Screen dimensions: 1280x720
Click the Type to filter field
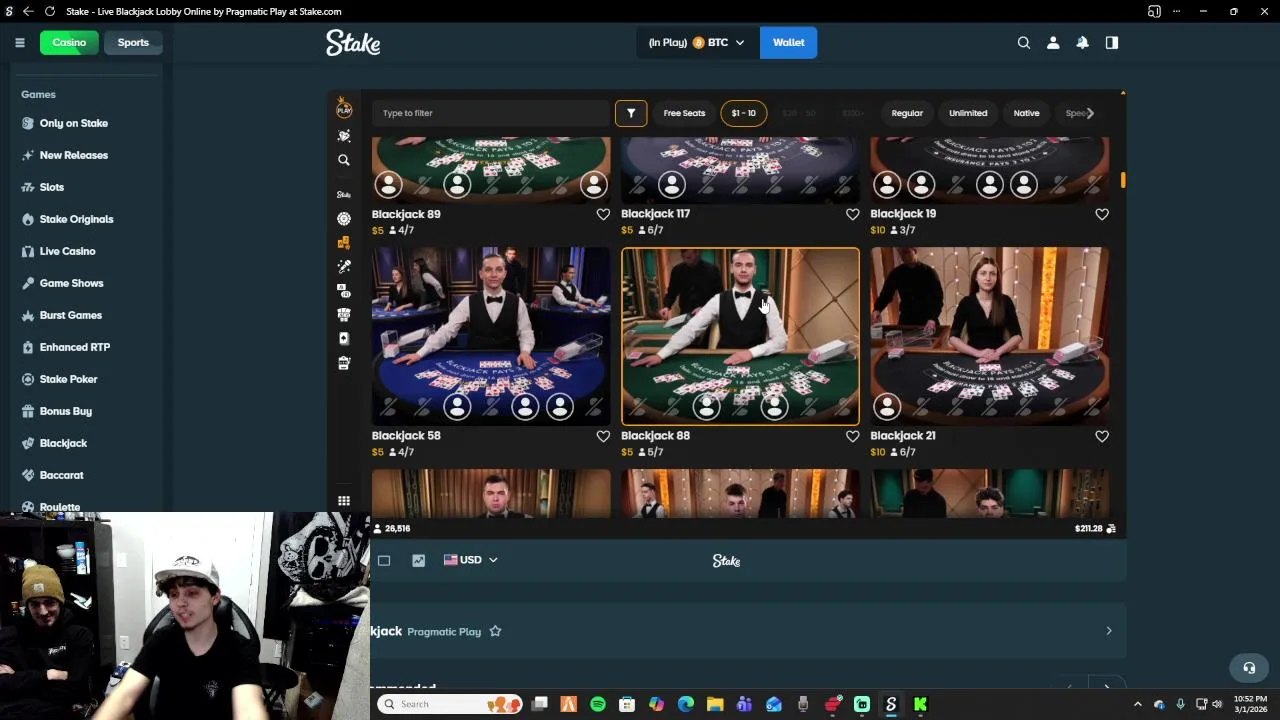(x=491, y=113)
